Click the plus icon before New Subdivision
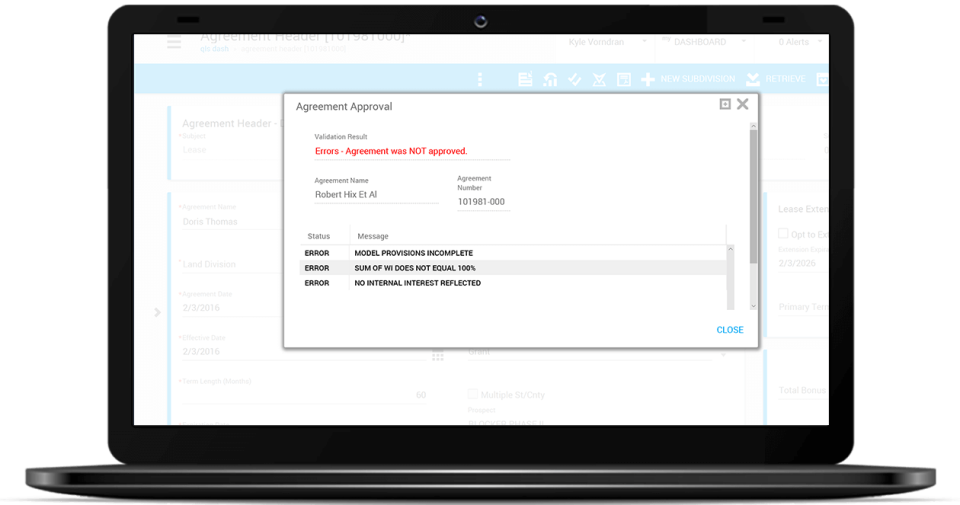Screen dimensions: 960x505 (x=648, y=79)
